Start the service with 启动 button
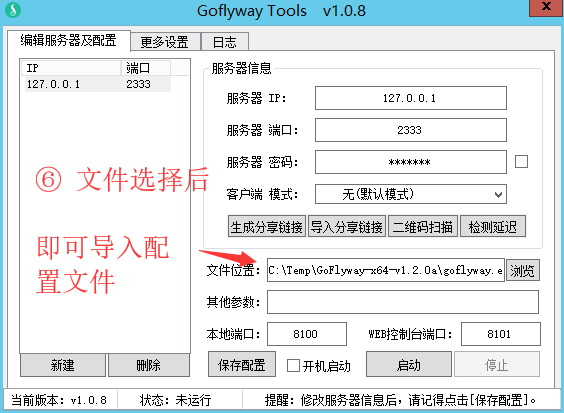 tap(409, 365)
